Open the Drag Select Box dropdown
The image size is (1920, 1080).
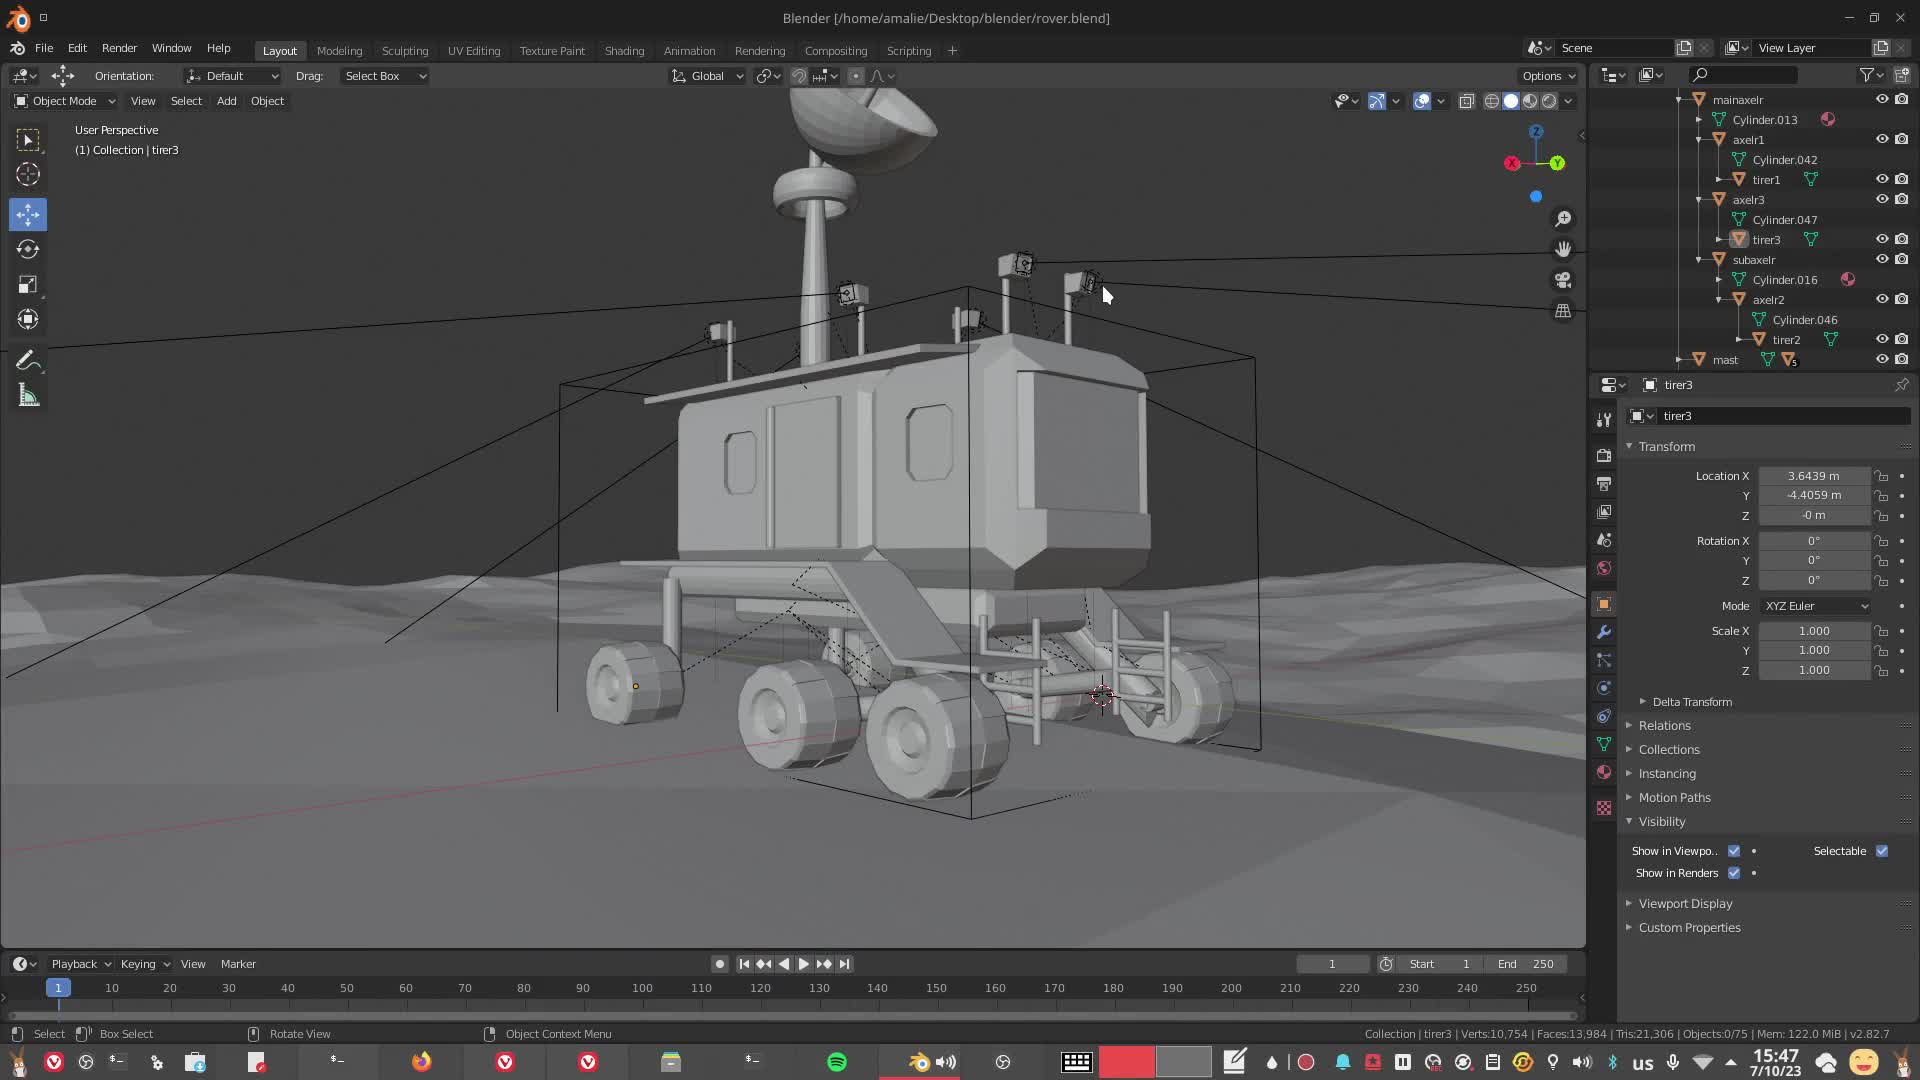385,76
